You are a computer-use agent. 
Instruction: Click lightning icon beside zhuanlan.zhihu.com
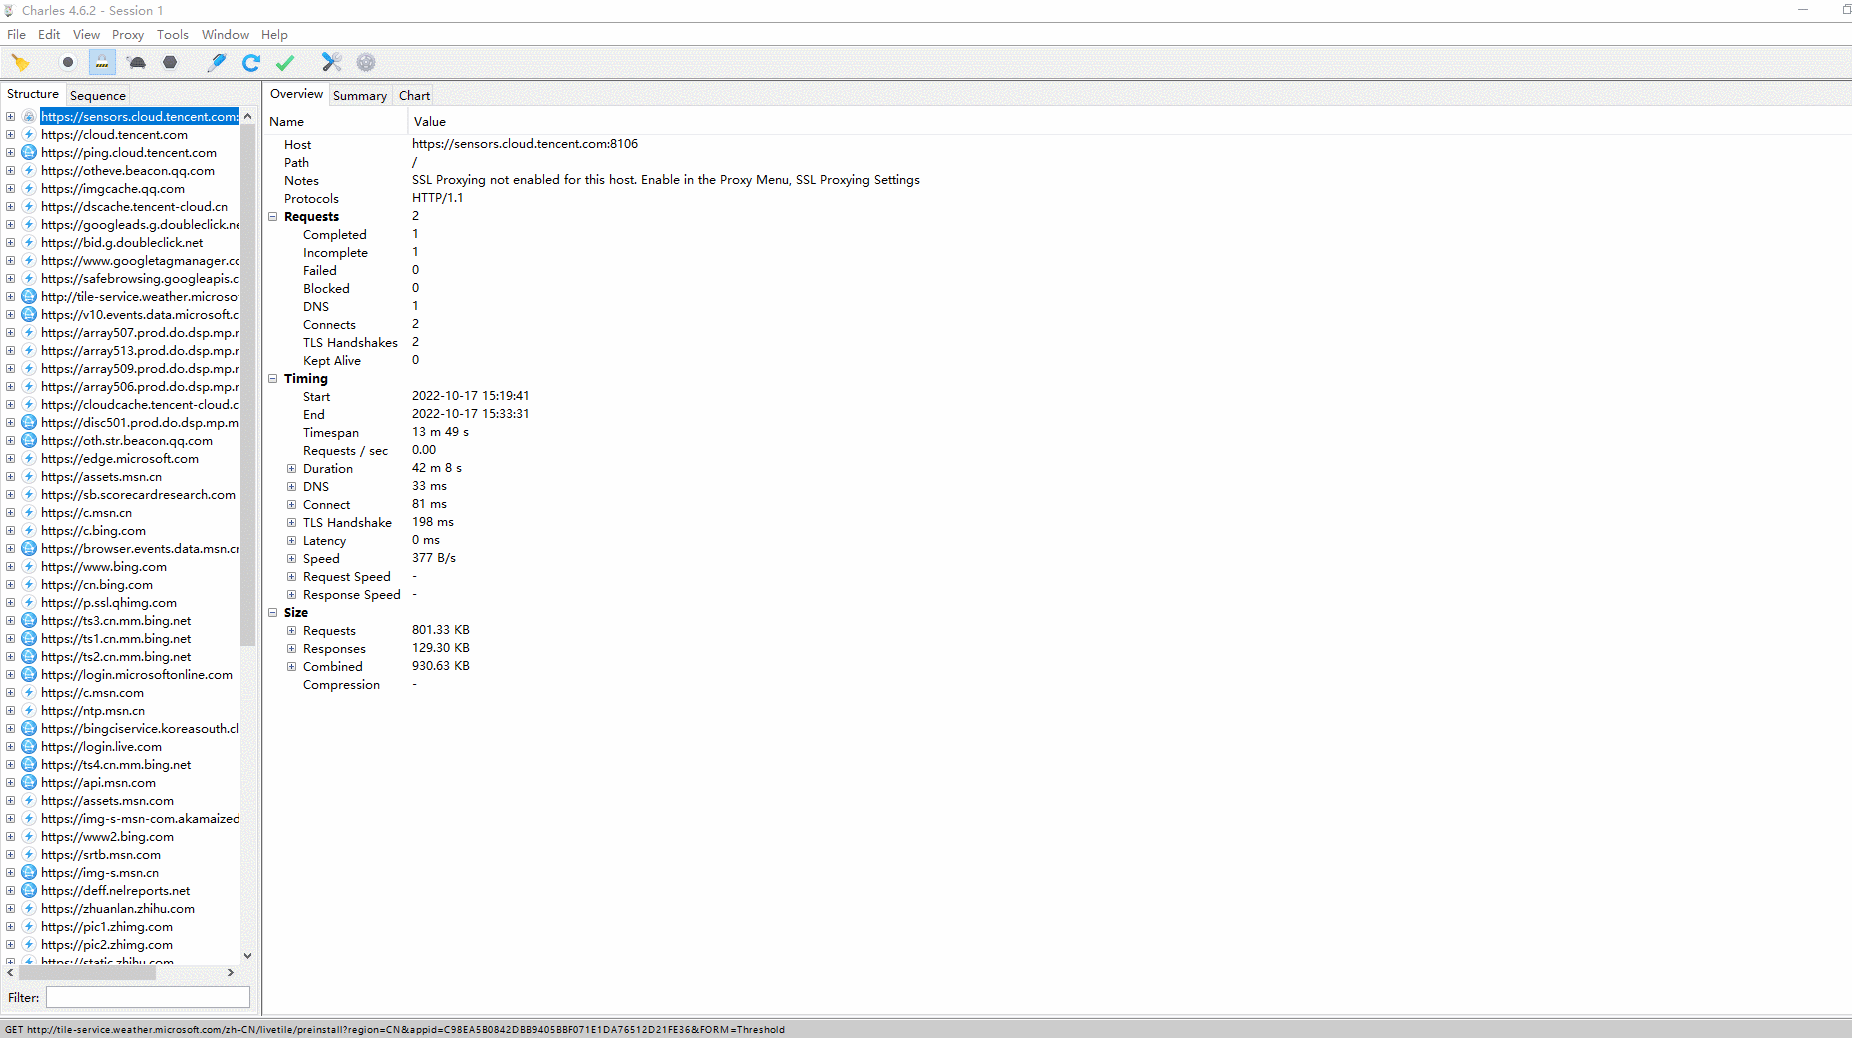pos(29,909)
